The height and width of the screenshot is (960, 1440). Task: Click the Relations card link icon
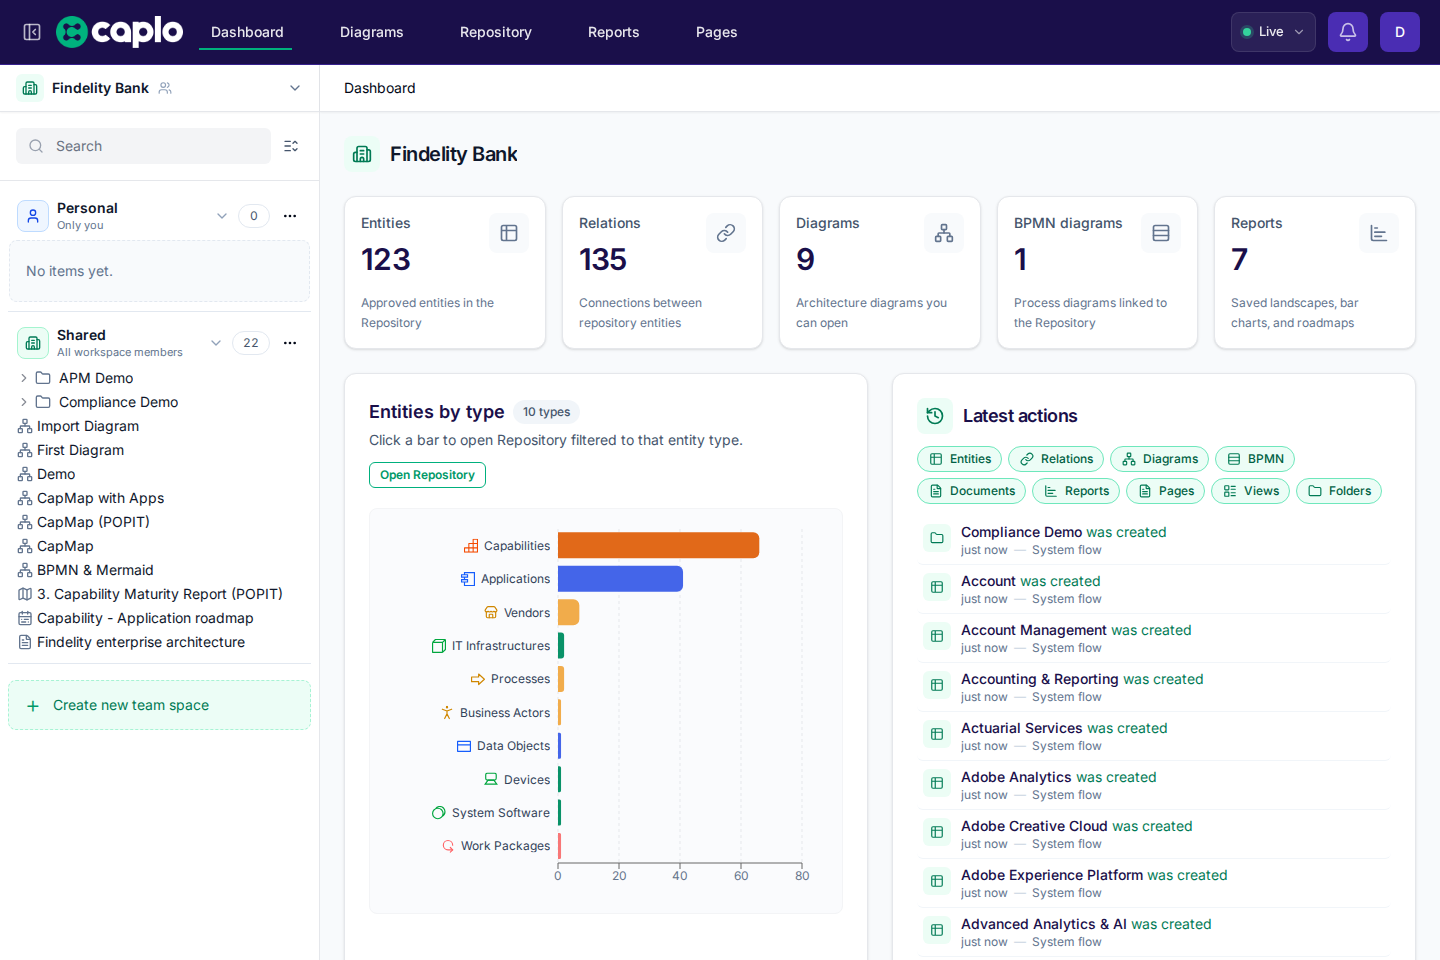tap(726, 233)
